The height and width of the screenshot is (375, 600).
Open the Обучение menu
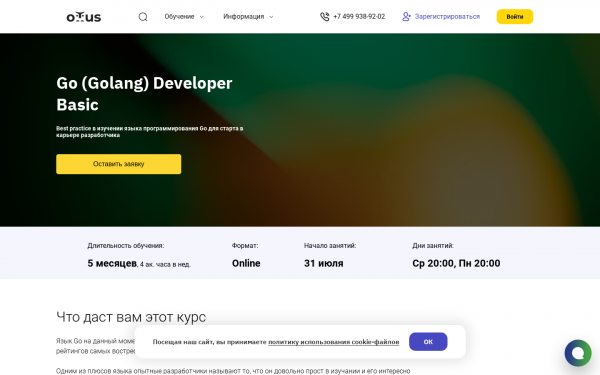pyautogui.click(x=179, y=16)
